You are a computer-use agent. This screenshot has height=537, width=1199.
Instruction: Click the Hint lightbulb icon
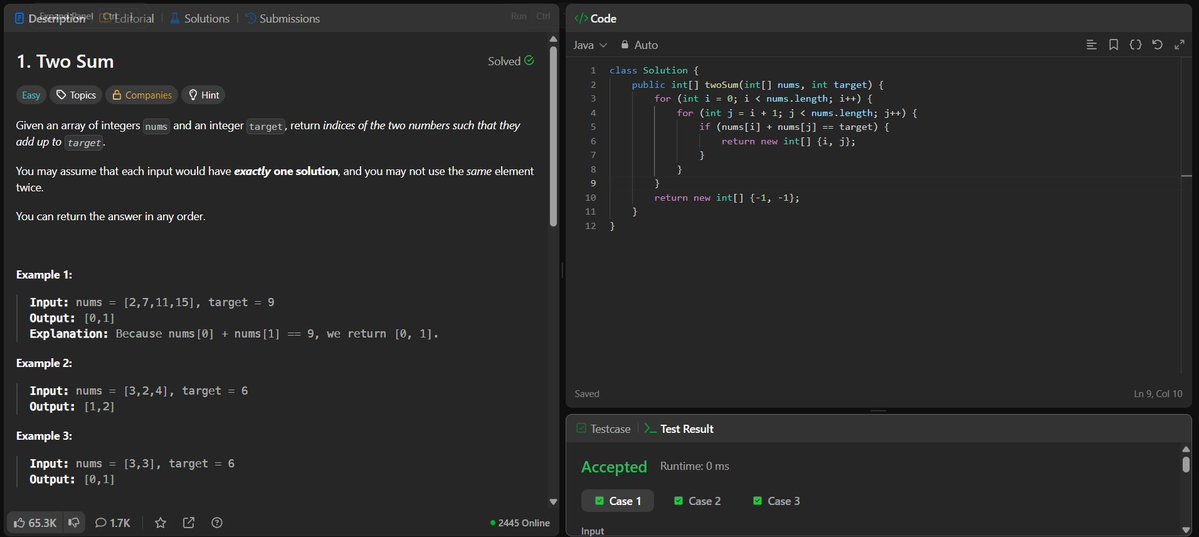(x=193, y=95)
